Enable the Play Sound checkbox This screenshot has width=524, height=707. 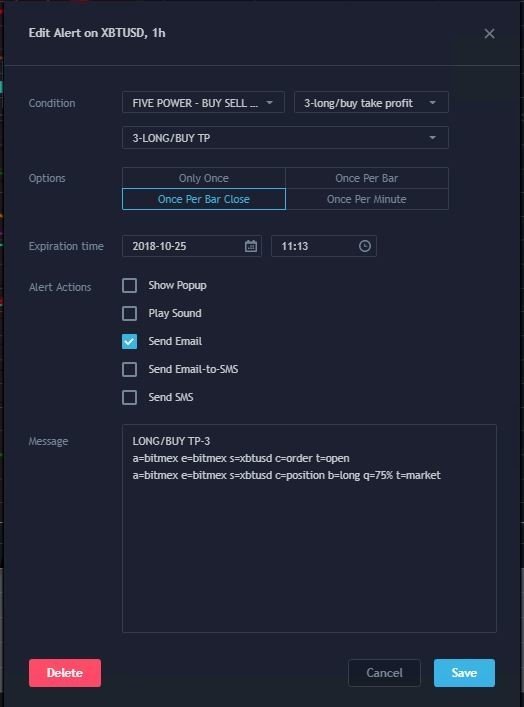pyautogui.click(x=129, y=313)
